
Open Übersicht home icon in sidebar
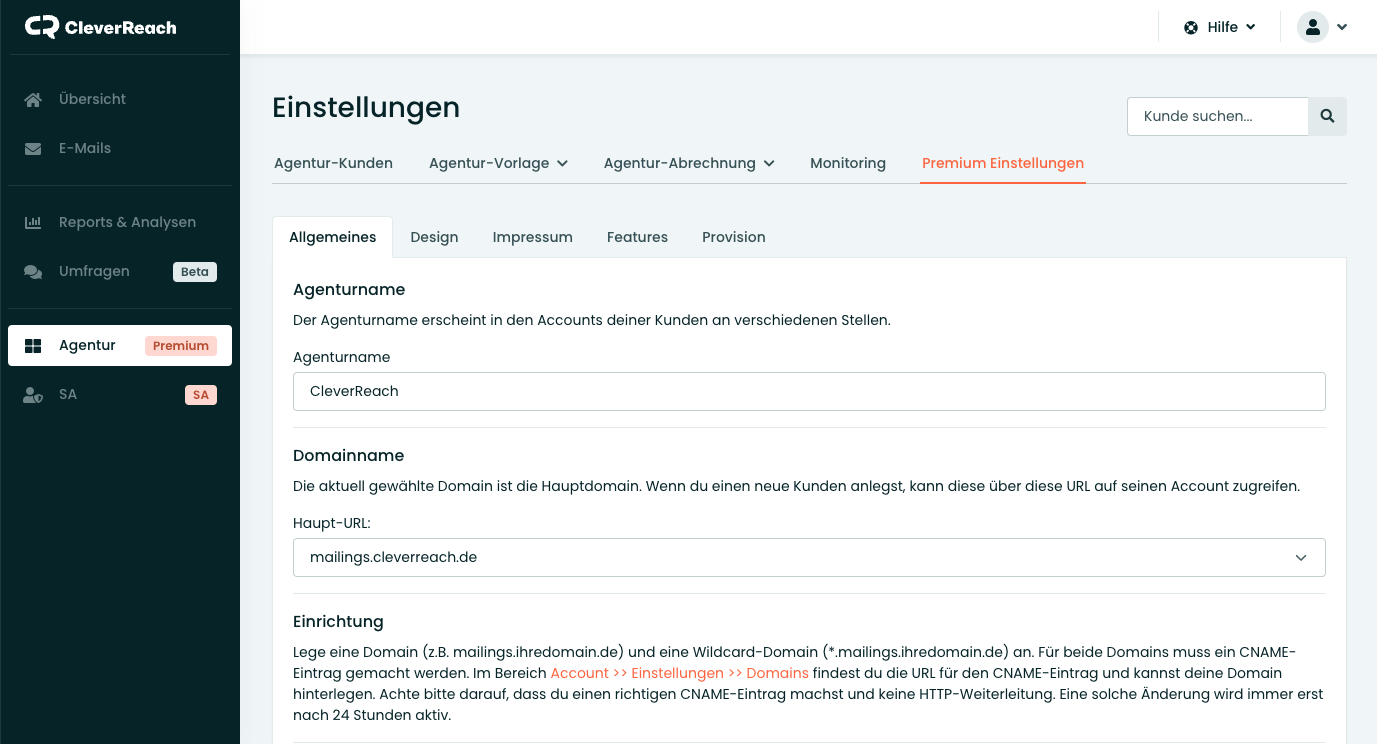[33, 99]
